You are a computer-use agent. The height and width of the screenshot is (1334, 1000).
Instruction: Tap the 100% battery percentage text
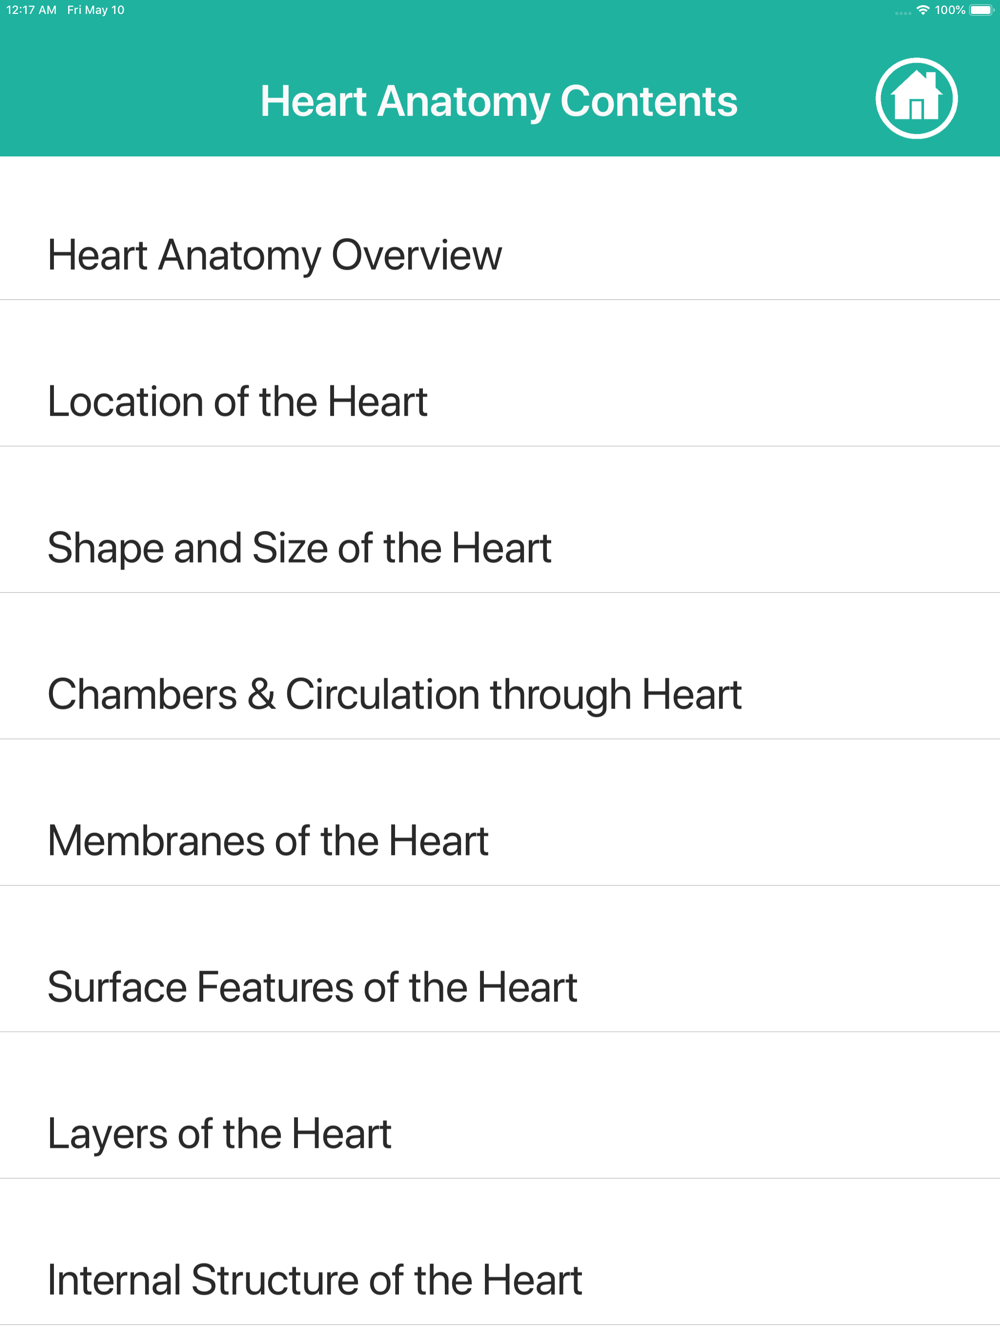[950, 10]
